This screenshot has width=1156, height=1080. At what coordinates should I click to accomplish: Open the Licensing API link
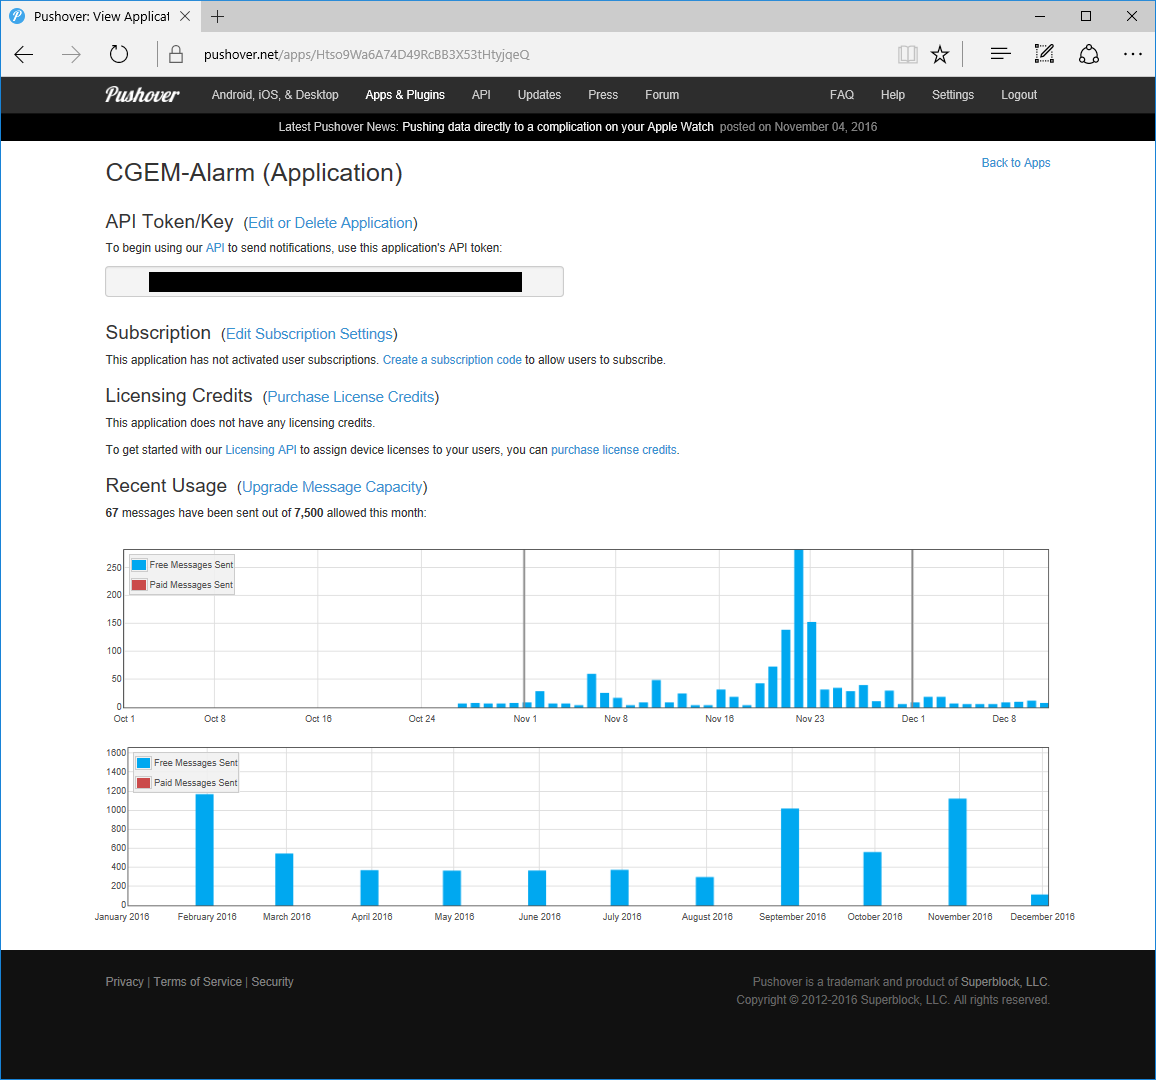pos(261,450)
